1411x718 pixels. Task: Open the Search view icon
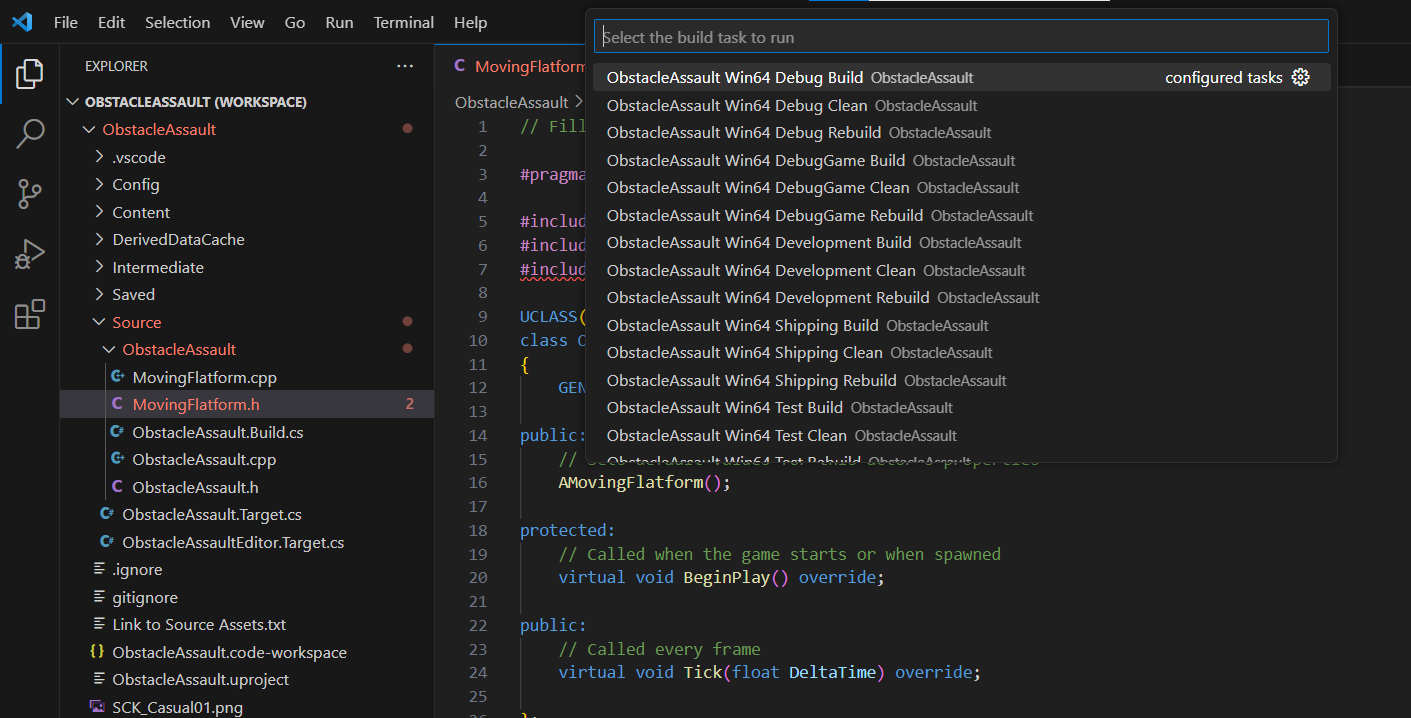coord(30,134)
